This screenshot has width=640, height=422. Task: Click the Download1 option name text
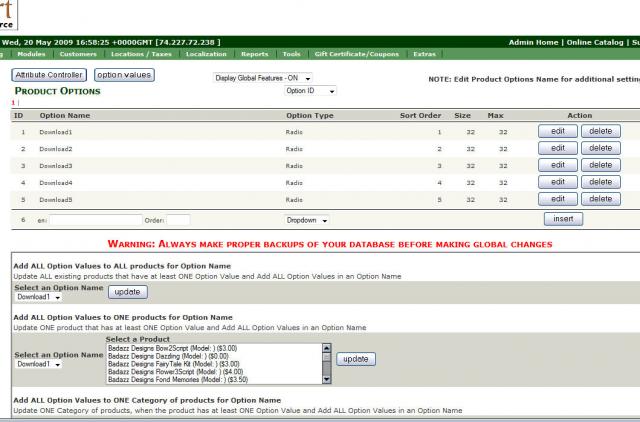click(56, 132)
